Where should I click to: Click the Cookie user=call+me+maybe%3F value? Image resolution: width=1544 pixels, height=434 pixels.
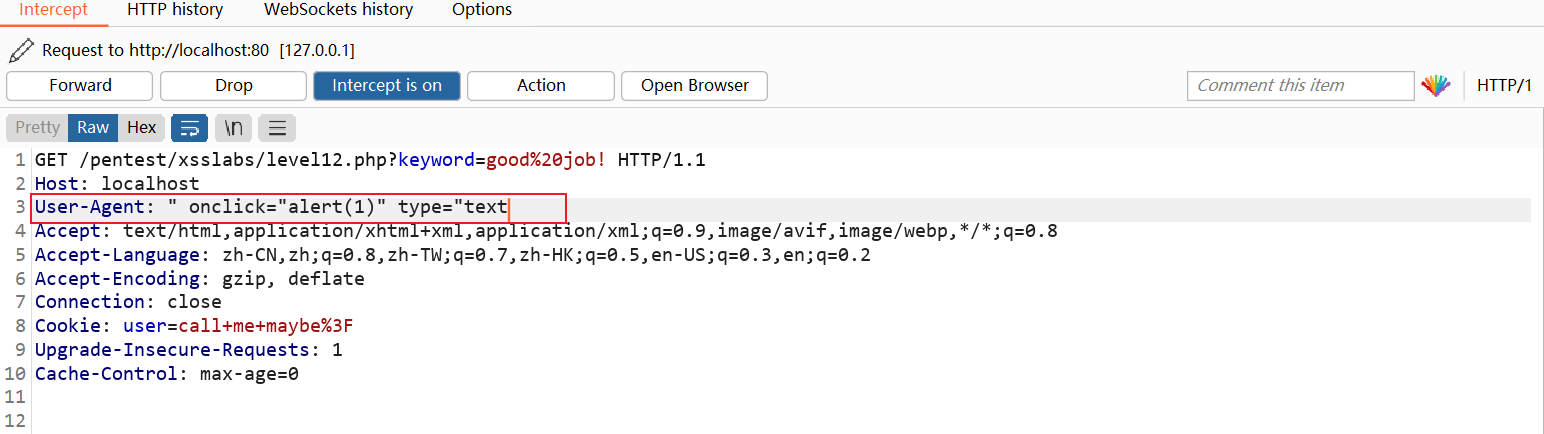click(x=238, y=326)
